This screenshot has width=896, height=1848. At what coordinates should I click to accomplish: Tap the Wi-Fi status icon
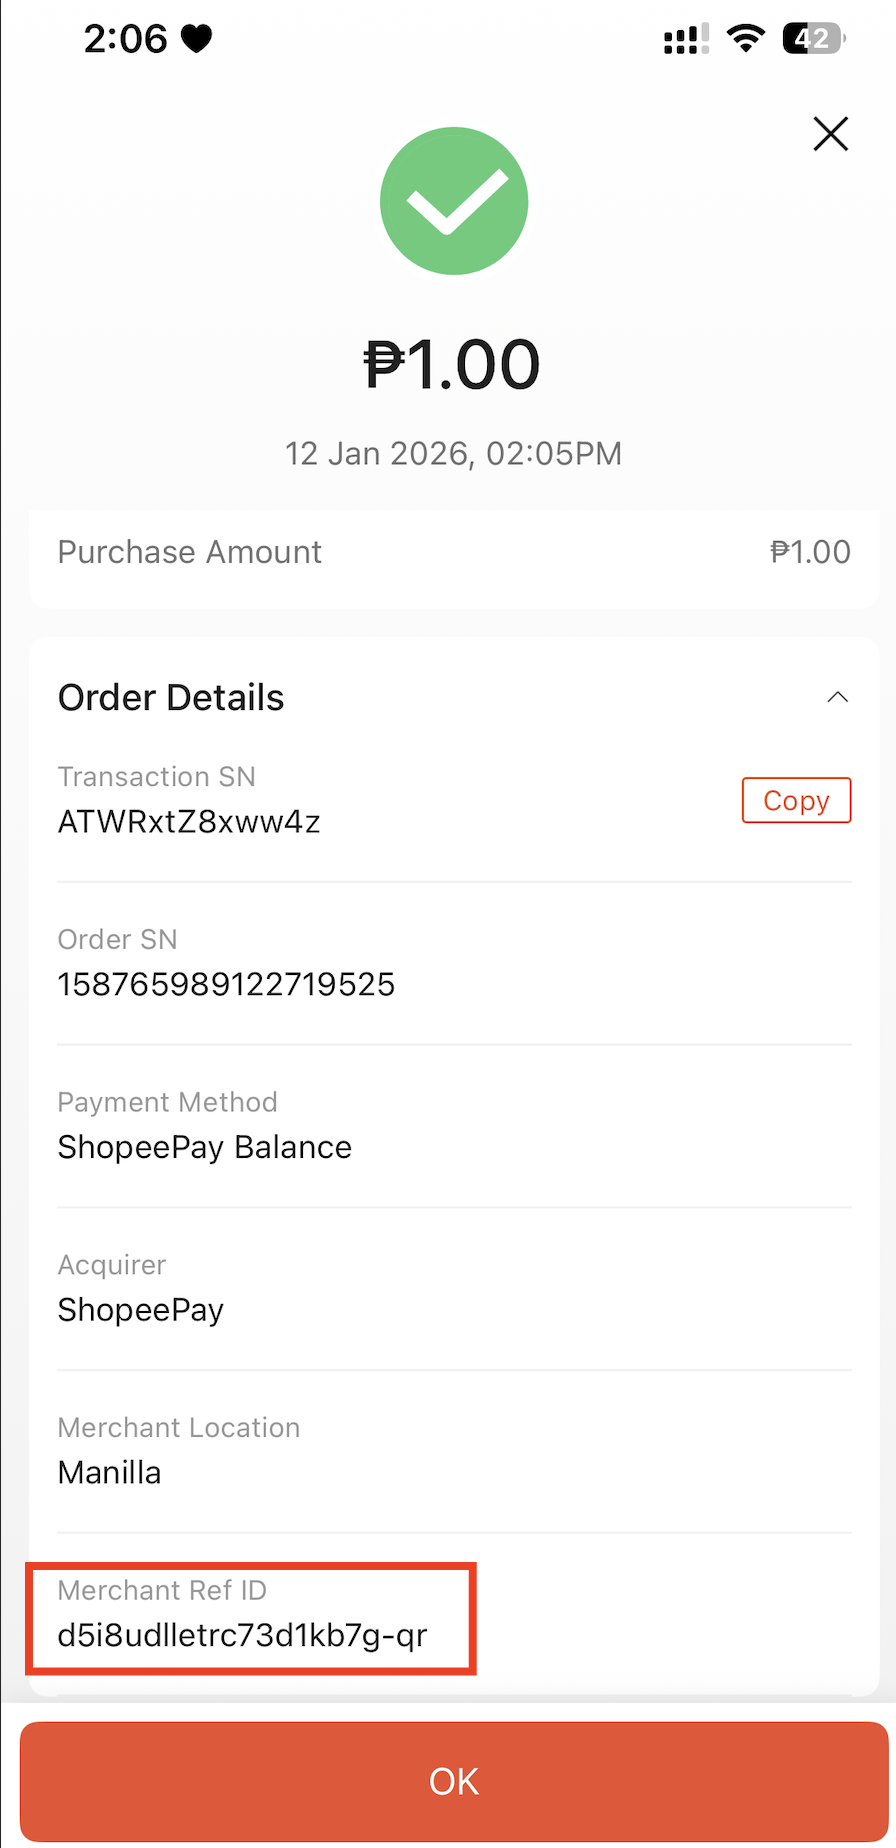click(745, 39)
